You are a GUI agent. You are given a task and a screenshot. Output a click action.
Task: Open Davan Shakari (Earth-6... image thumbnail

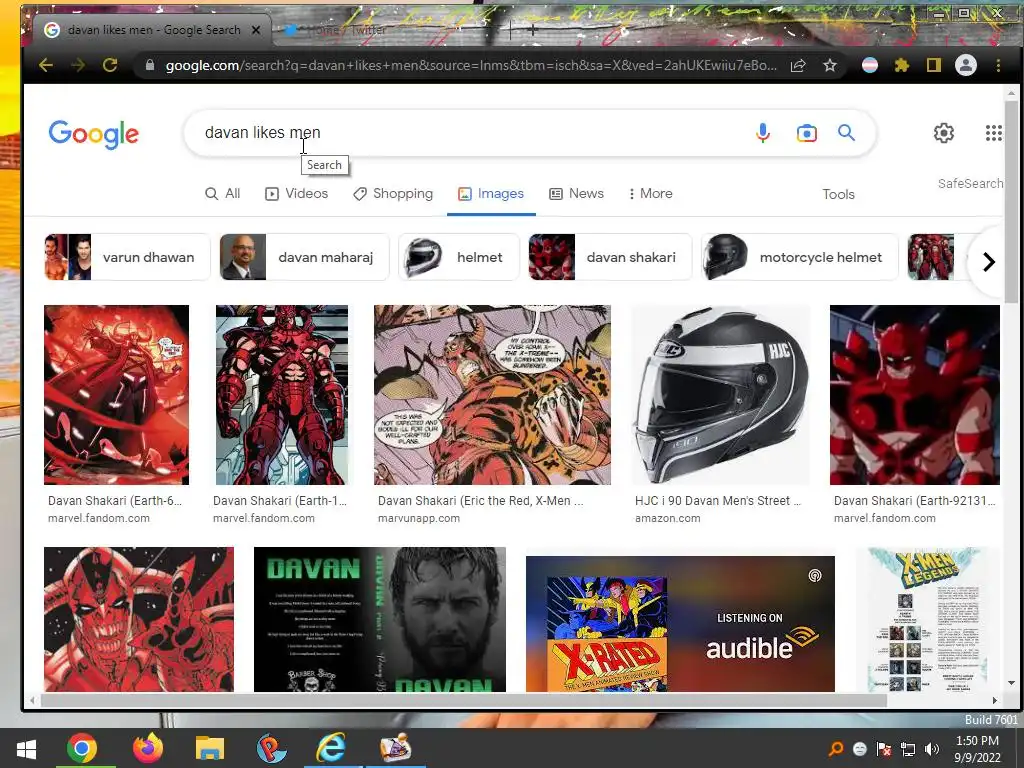[116, 395]
